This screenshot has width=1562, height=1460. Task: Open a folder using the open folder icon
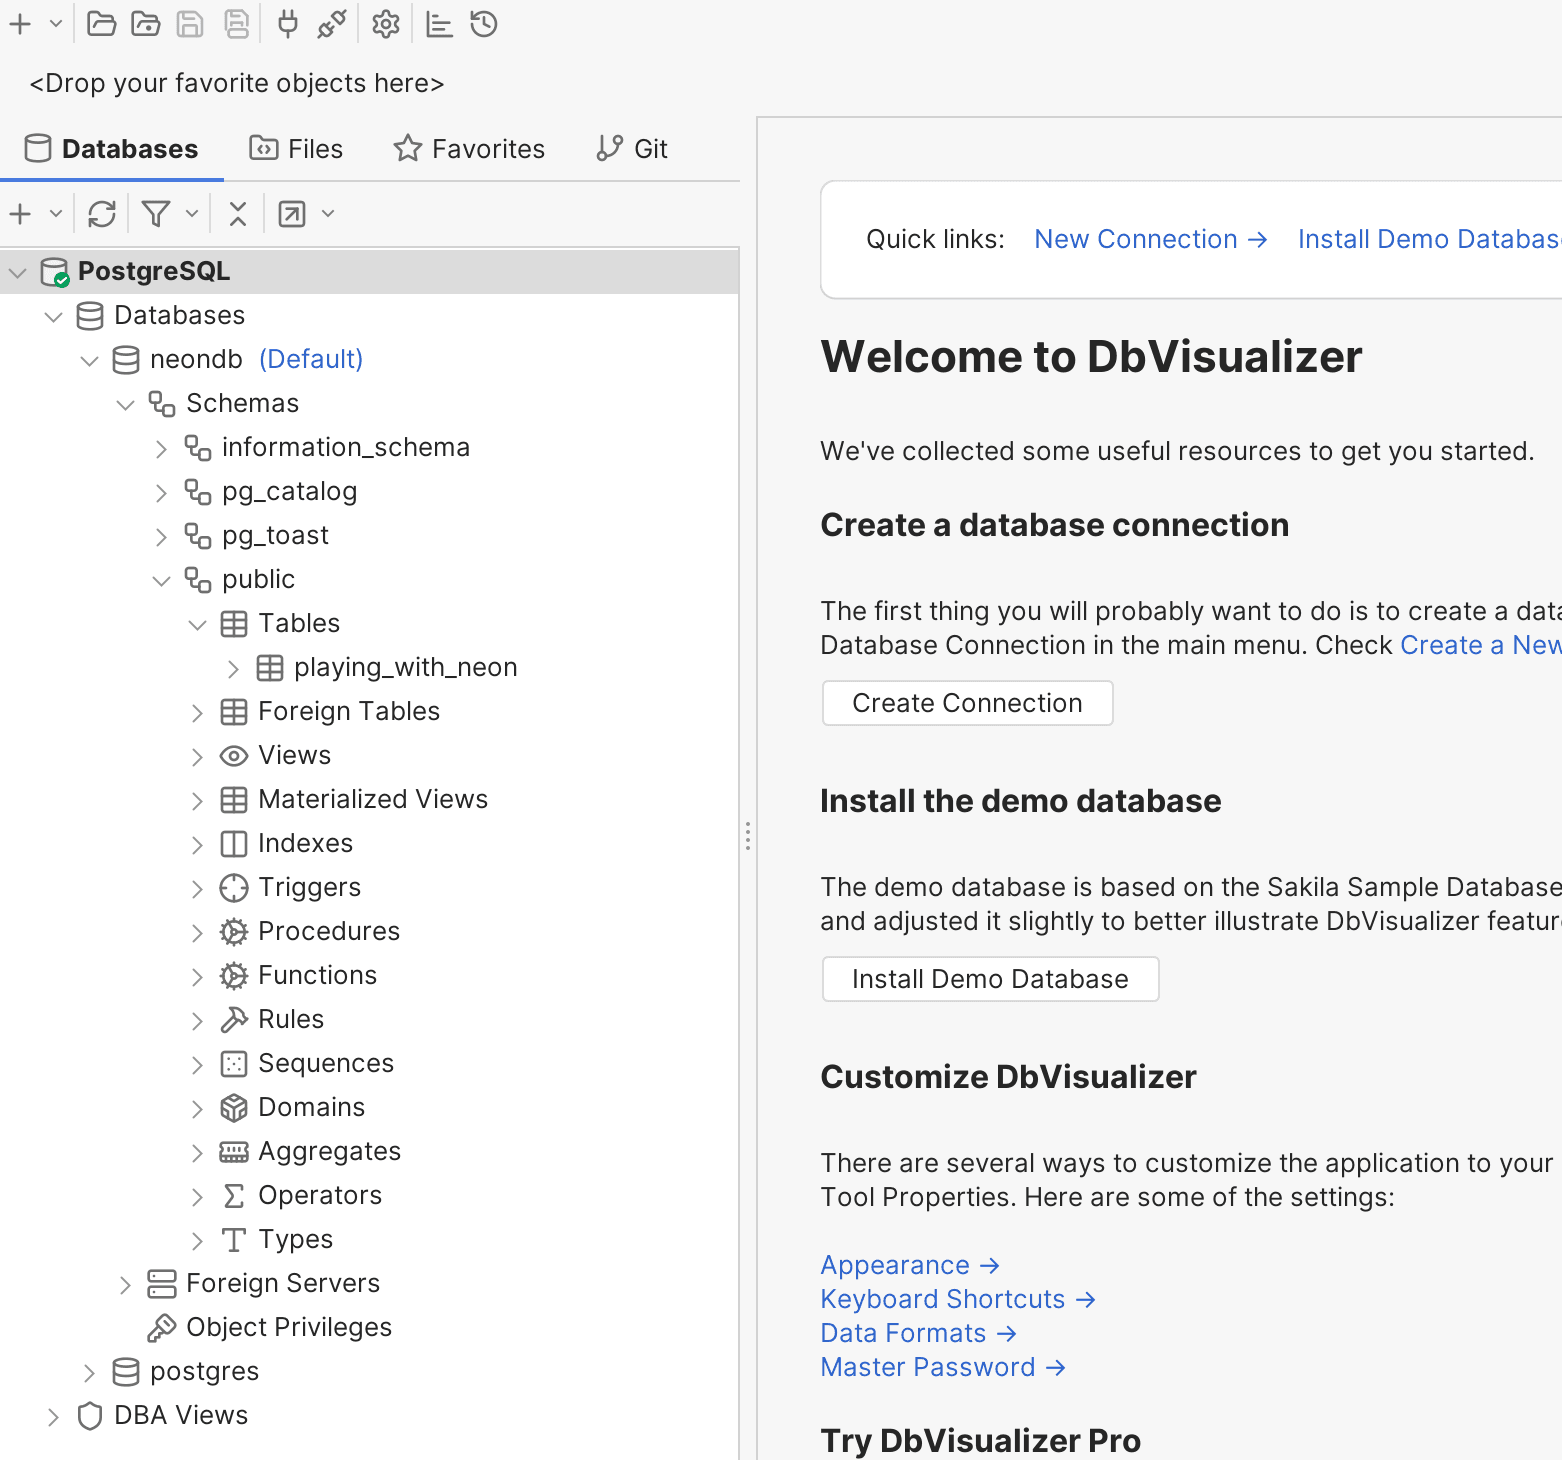[x=101, y=24]
